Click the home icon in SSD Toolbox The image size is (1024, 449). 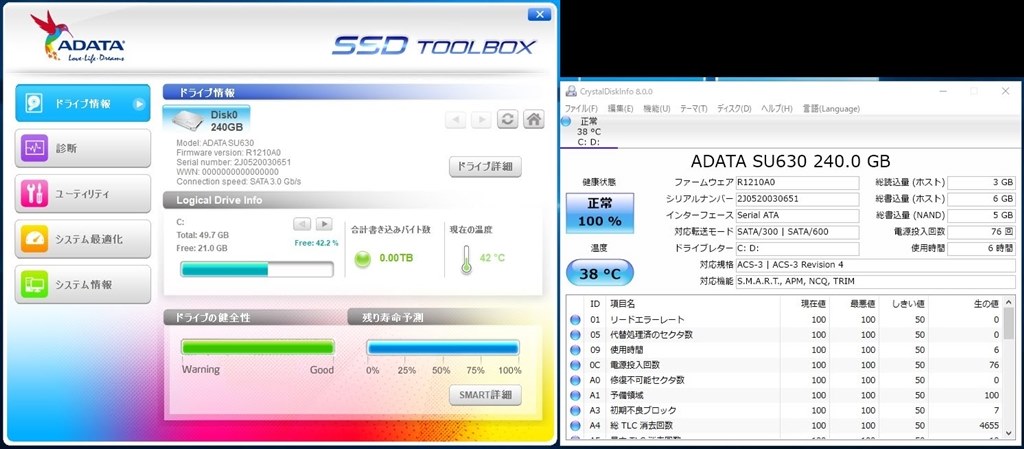[x=534, y=119]
